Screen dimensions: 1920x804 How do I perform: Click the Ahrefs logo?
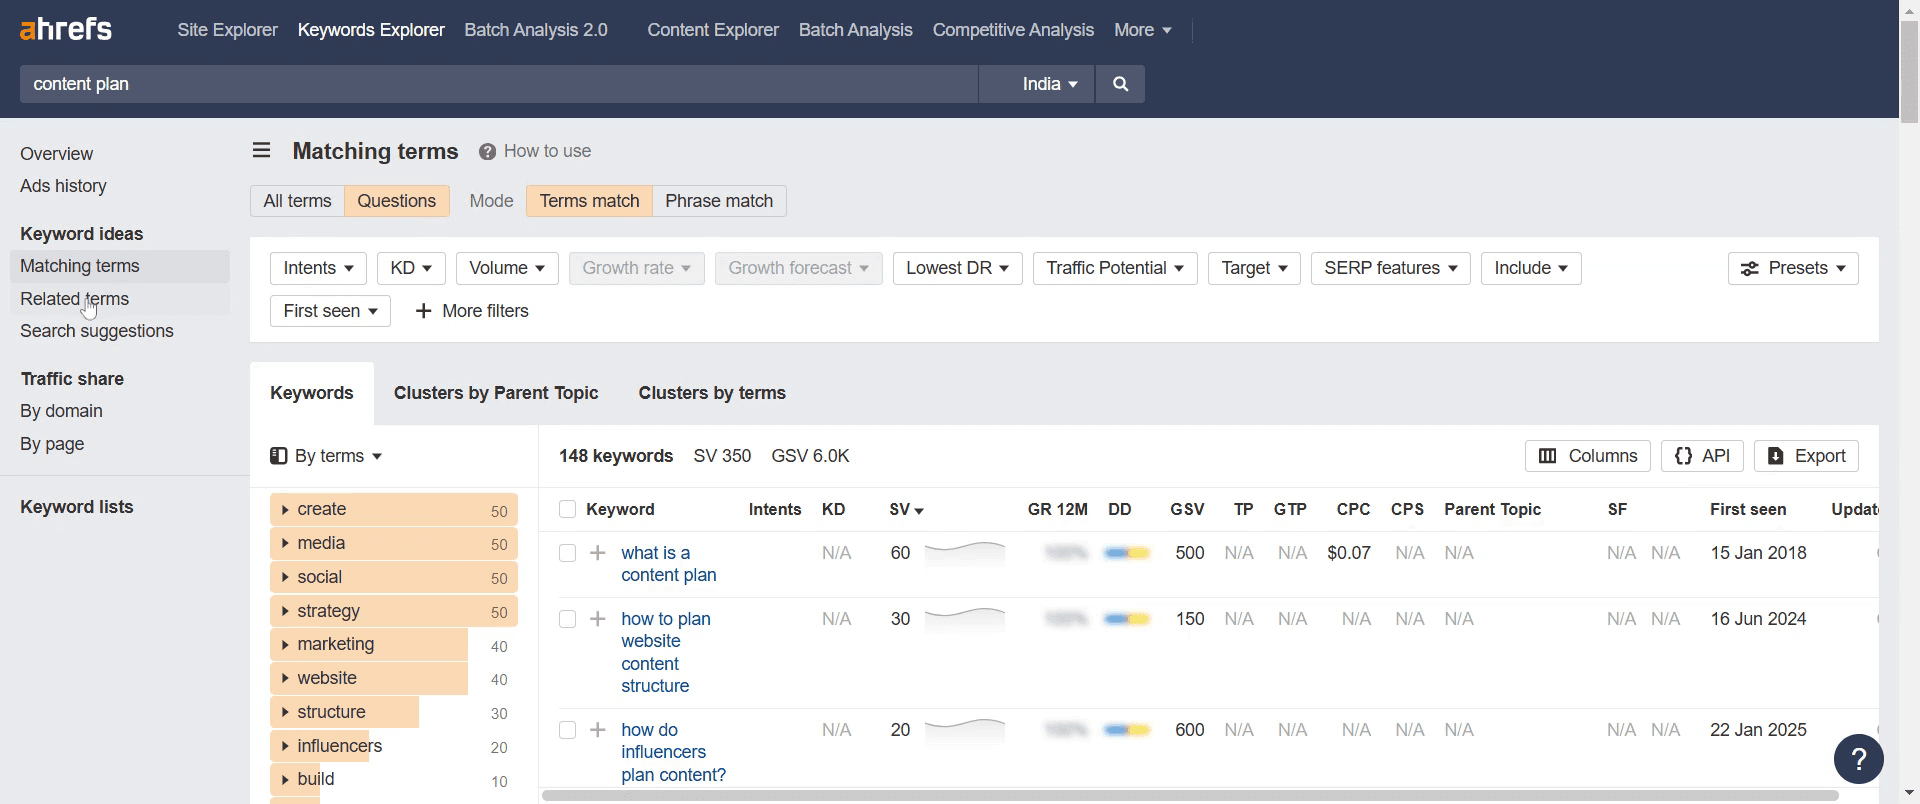click(x=66, y=29)
